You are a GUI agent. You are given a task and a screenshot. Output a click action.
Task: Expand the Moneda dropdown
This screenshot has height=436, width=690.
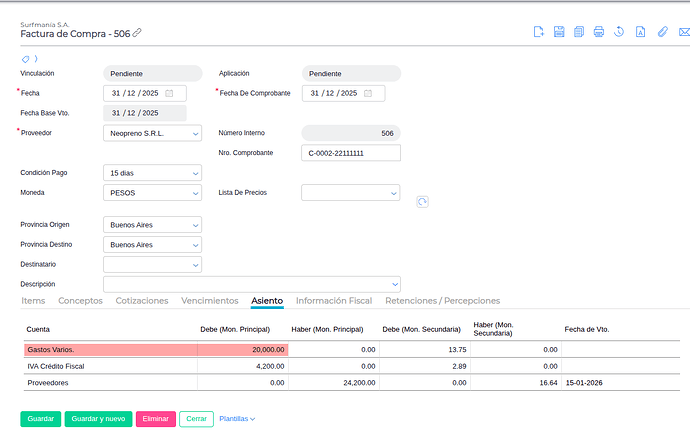[152, 193]
